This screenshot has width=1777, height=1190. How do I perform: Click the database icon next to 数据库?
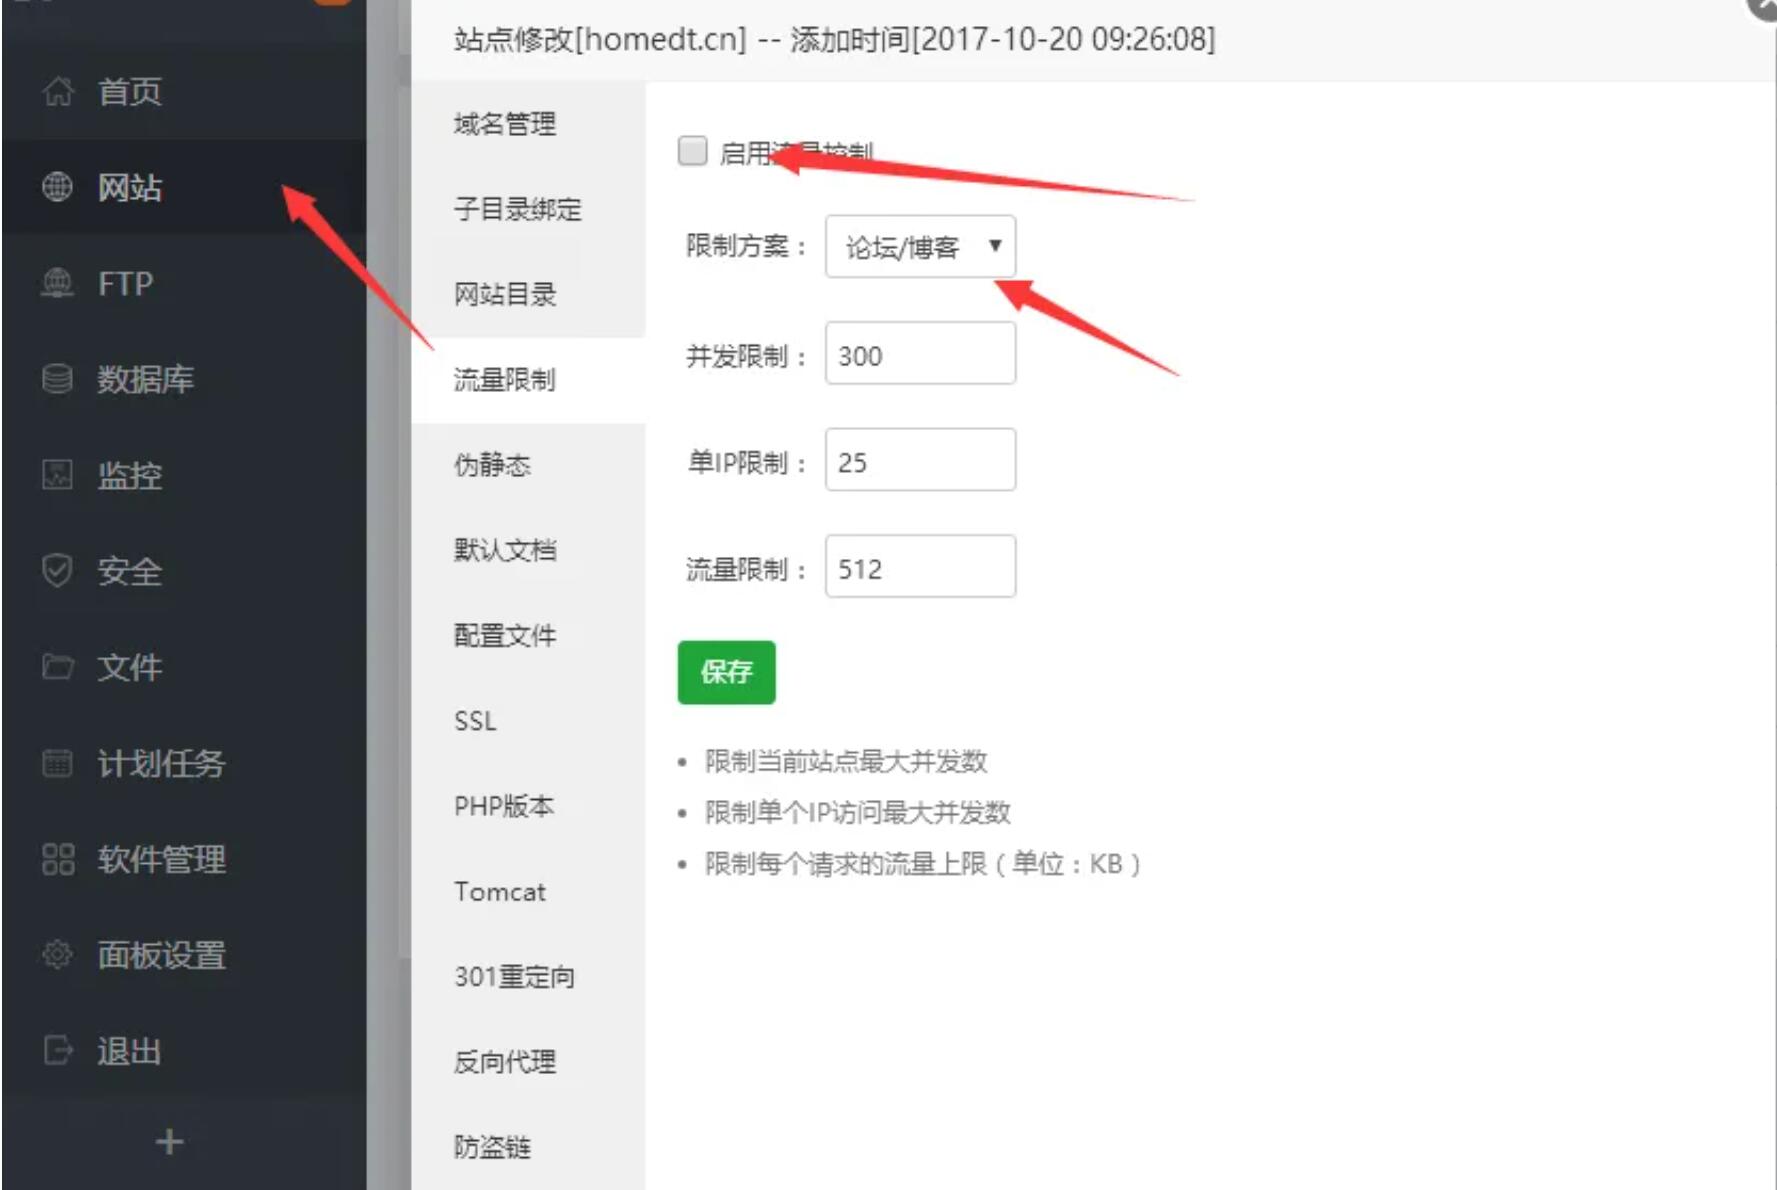[x=58, y=379]
